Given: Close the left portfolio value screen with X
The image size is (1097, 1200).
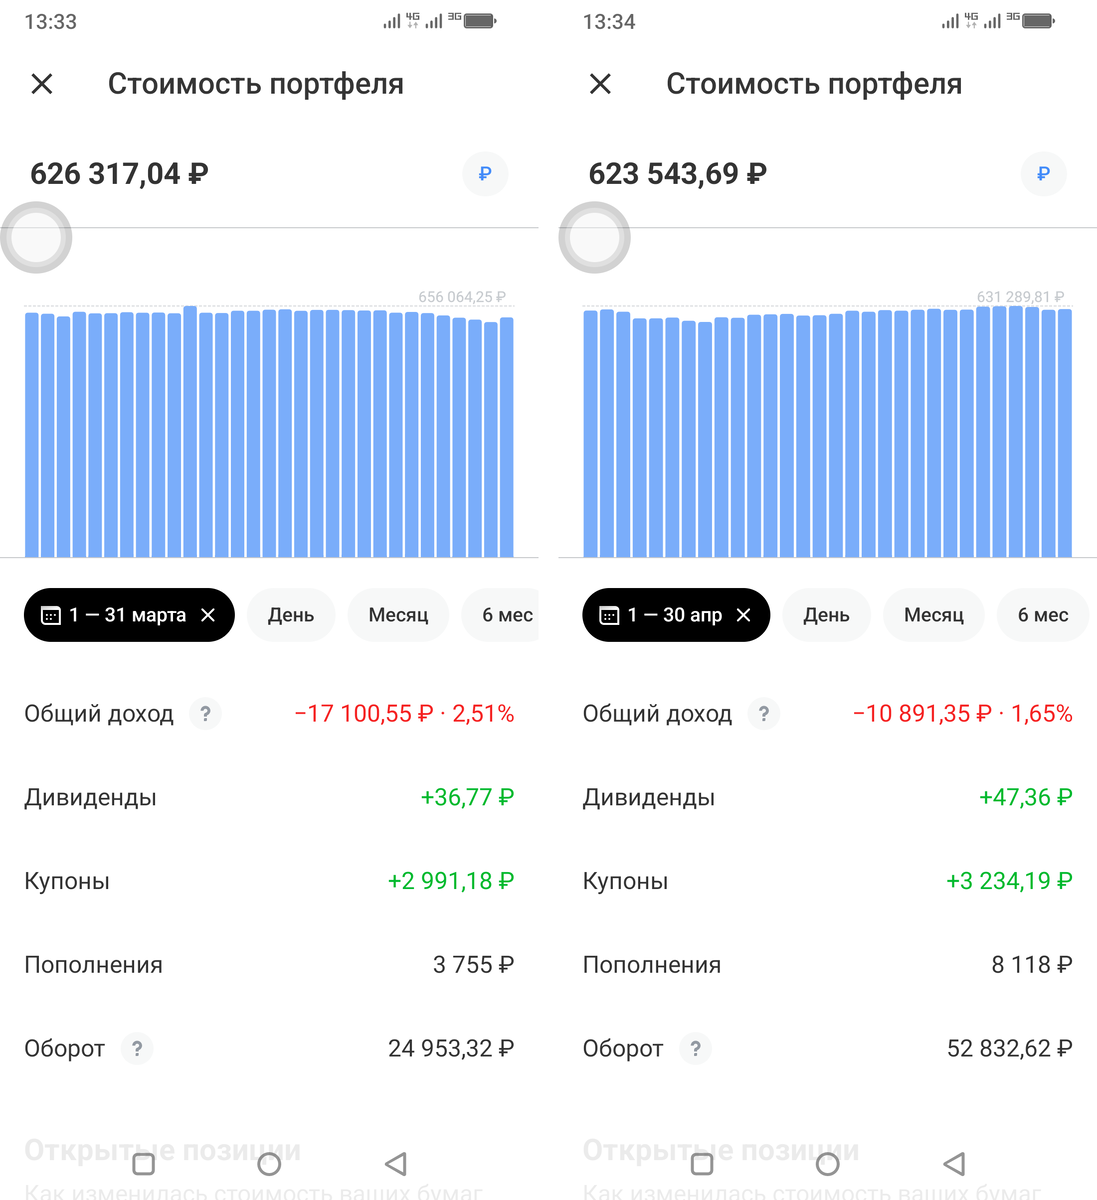Looking at the screenshot, I should (41, 83).
